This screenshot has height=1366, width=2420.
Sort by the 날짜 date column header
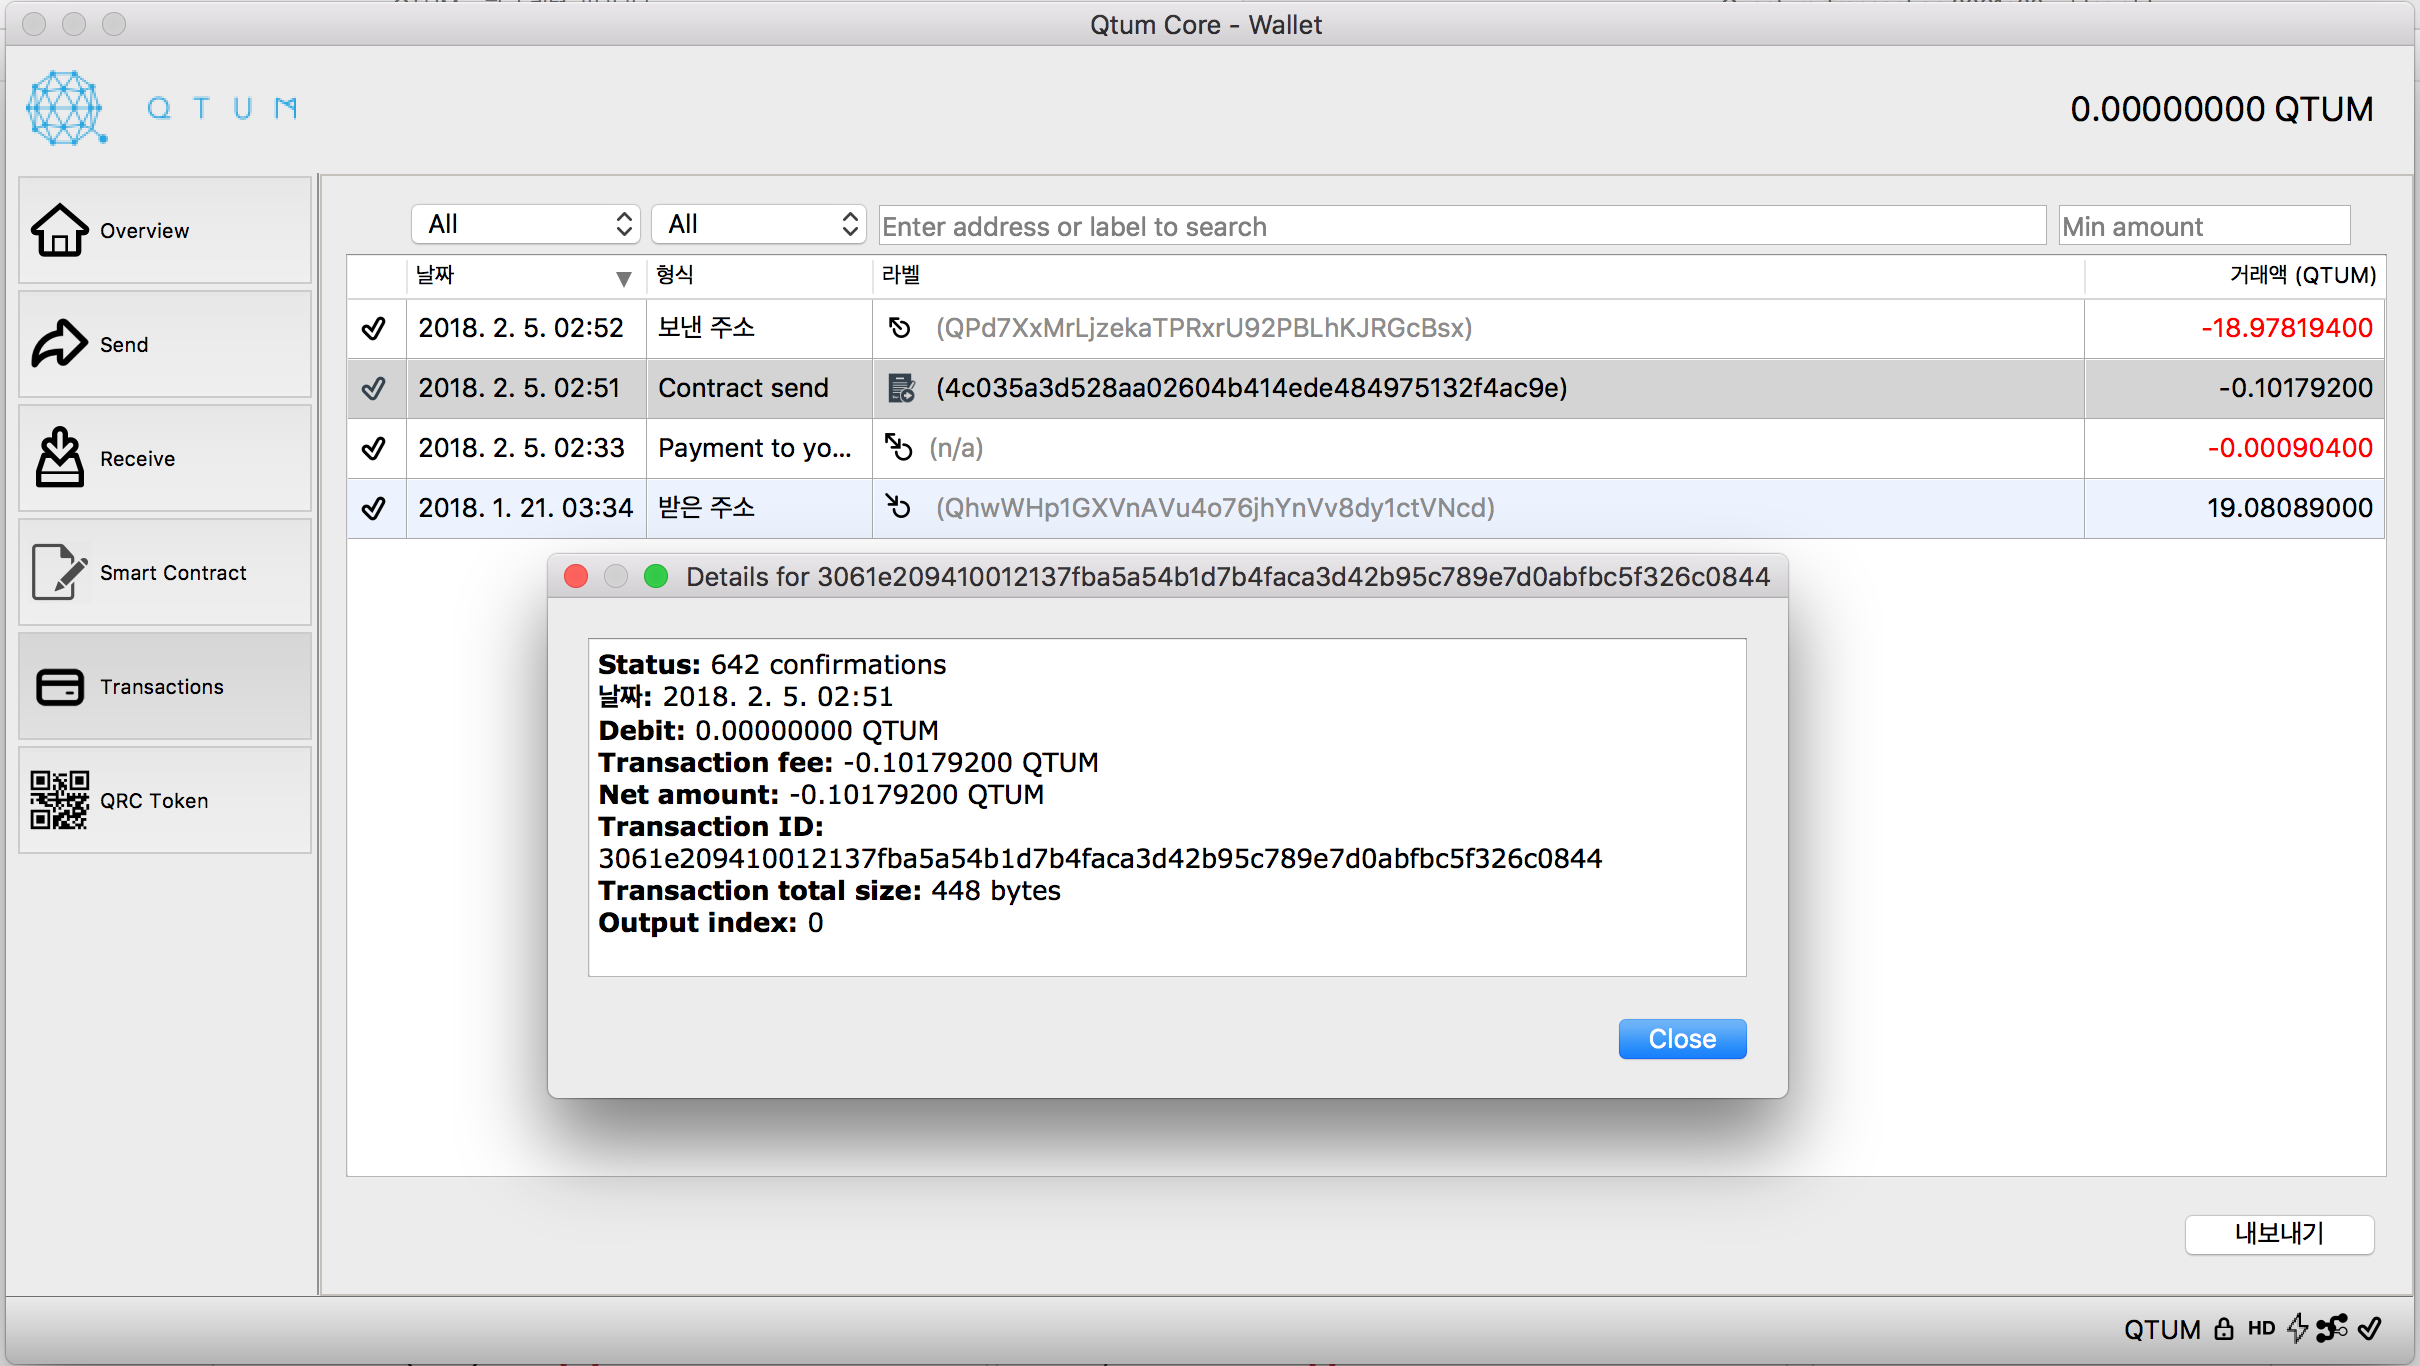tap(526, 276)
